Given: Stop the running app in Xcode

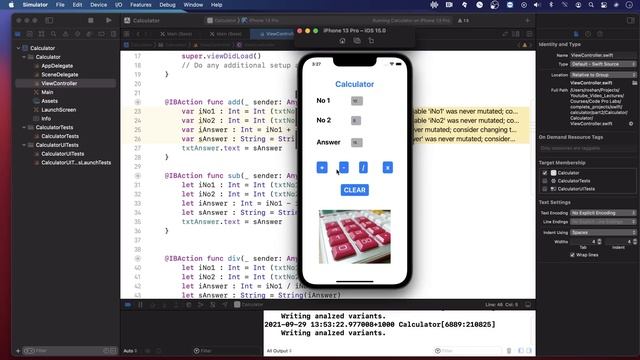Looking at the screenshot, I should (x=91, y=20).
